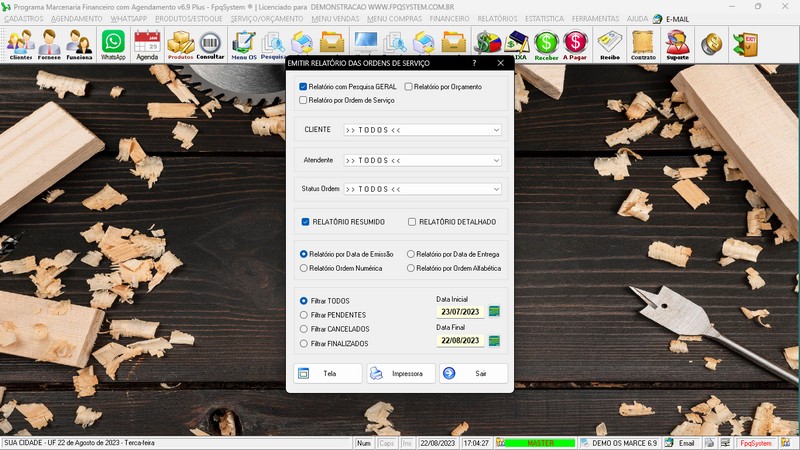The height and width of the screenshot is (450, 800).
Task: Open the ESTATÍSTICA menu
Action: click(544, 19)
